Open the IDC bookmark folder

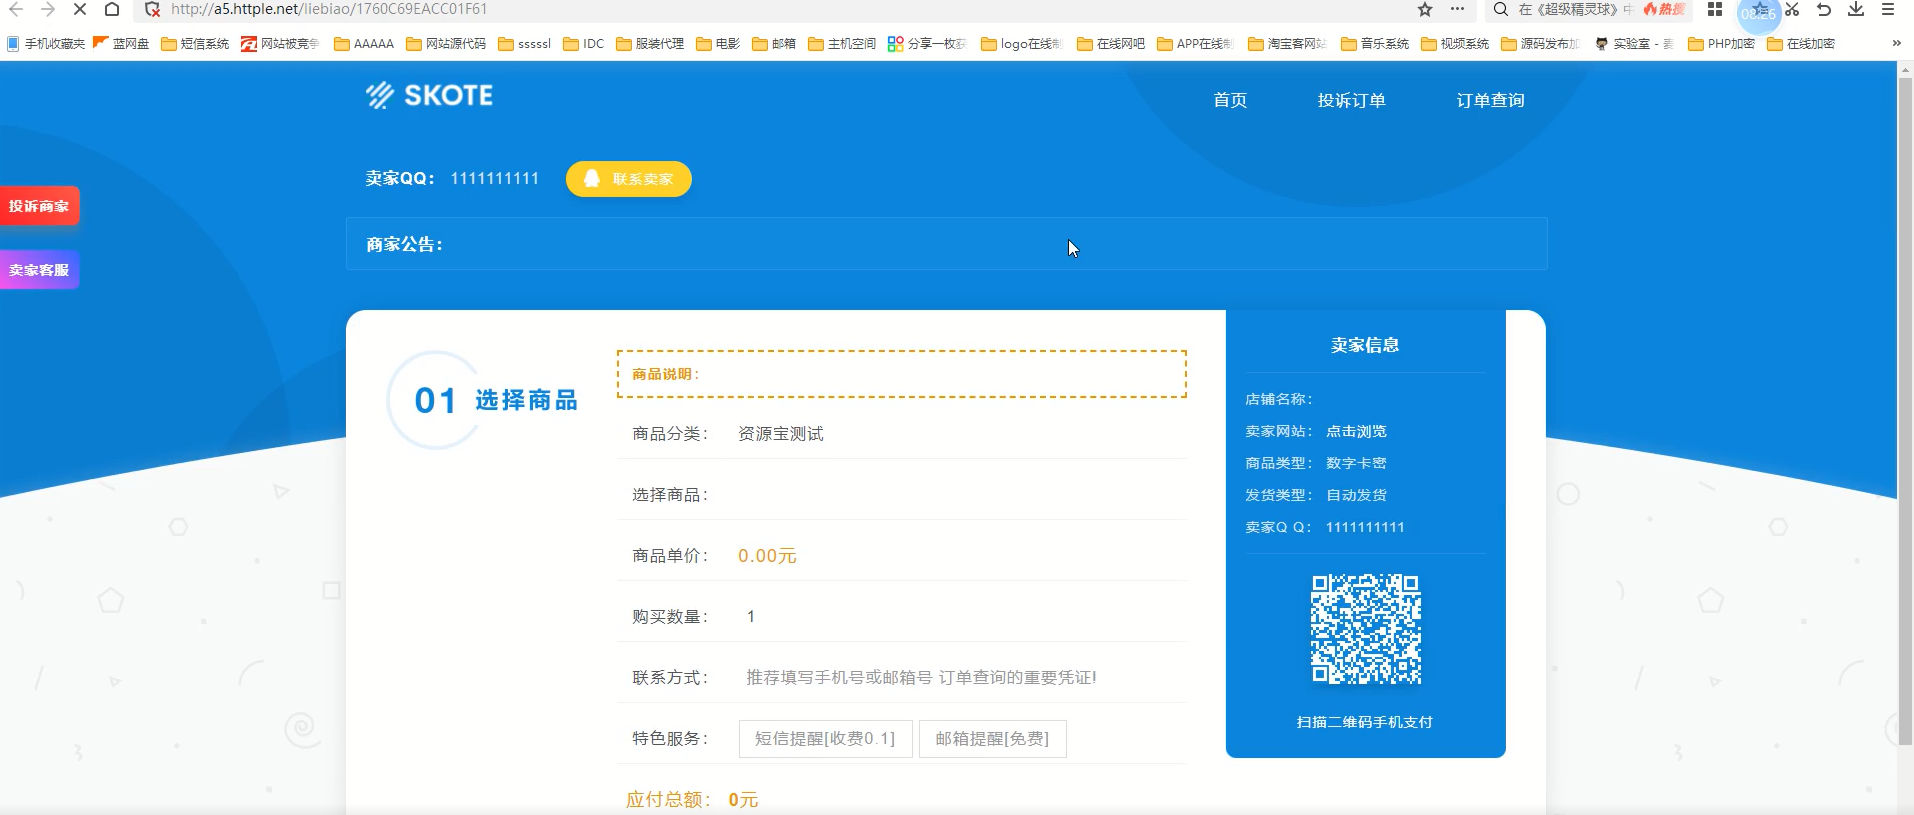(584, 44)
